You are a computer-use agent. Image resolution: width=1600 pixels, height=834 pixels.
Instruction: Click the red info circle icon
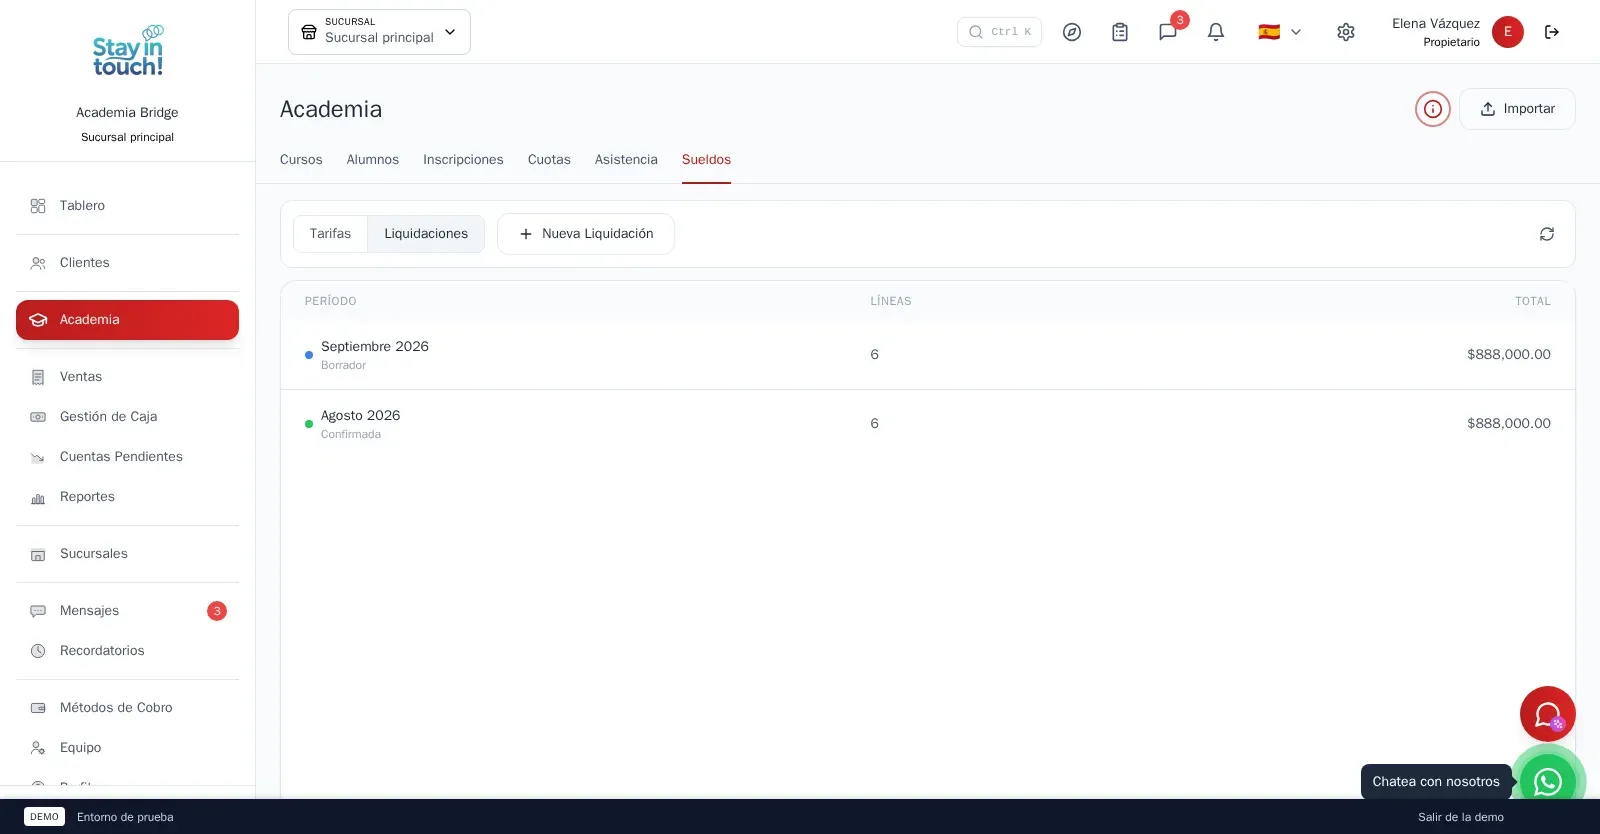(1433, 109)
